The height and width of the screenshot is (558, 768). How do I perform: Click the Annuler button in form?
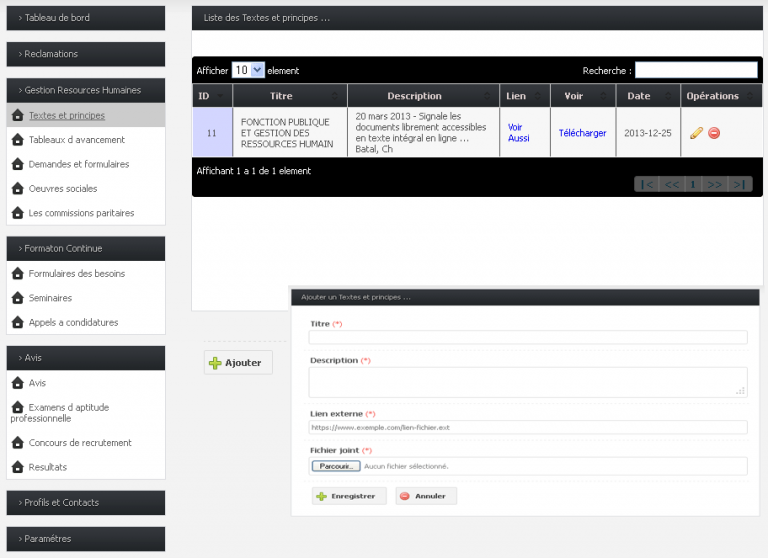click(x=426, y=496)
